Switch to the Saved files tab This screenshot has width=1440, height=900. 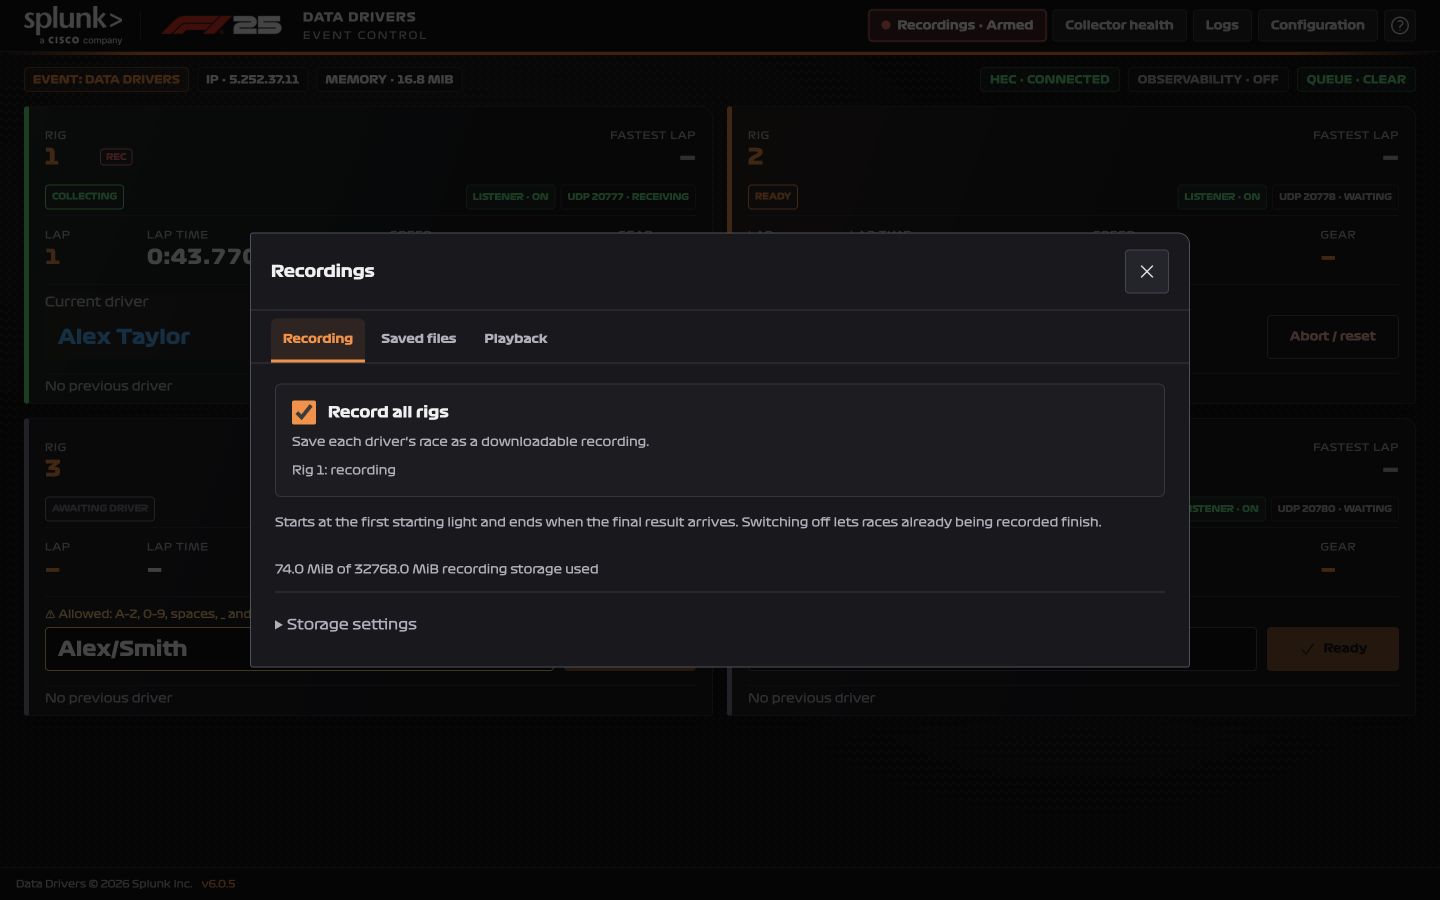(x=418, y=339)
